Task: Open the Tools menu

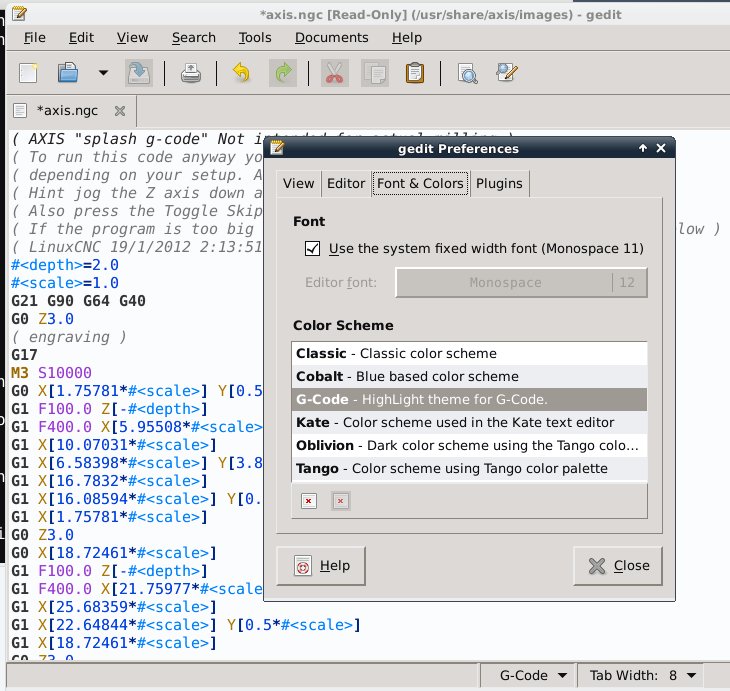Action: (x=255, y=38)
